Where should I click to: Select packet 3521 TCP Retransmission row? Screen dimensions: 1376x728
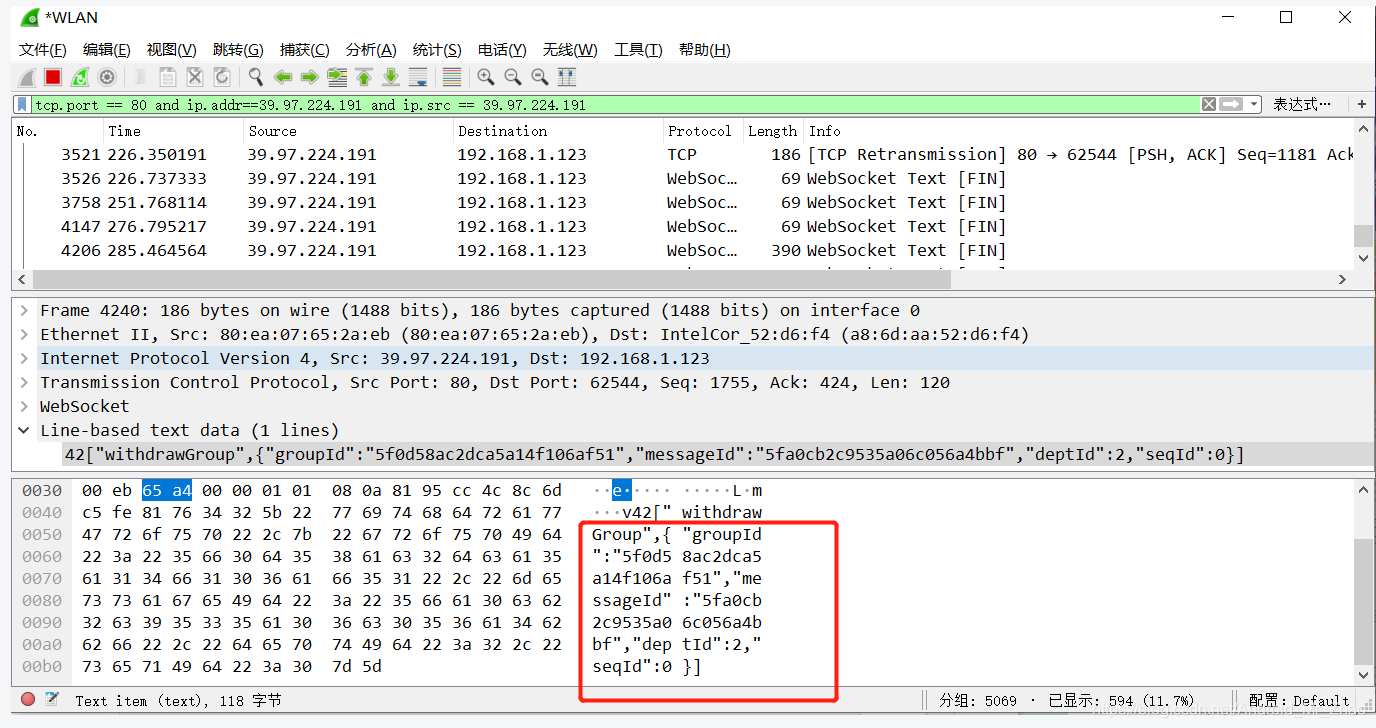683,155
